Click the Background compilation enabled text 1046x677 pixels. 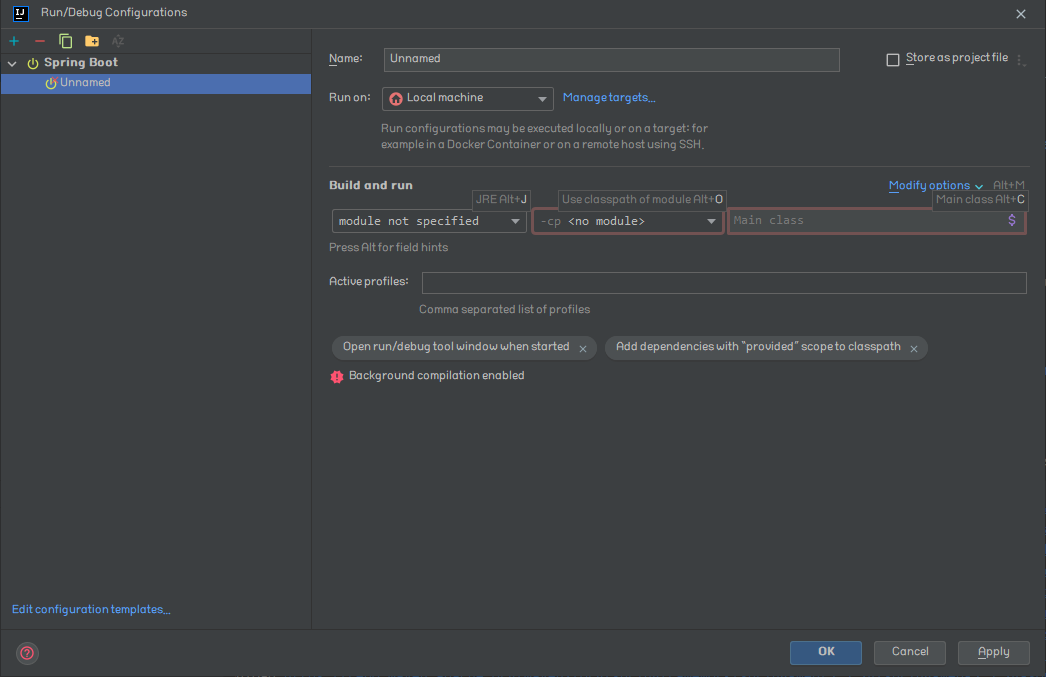coord(436,376)
